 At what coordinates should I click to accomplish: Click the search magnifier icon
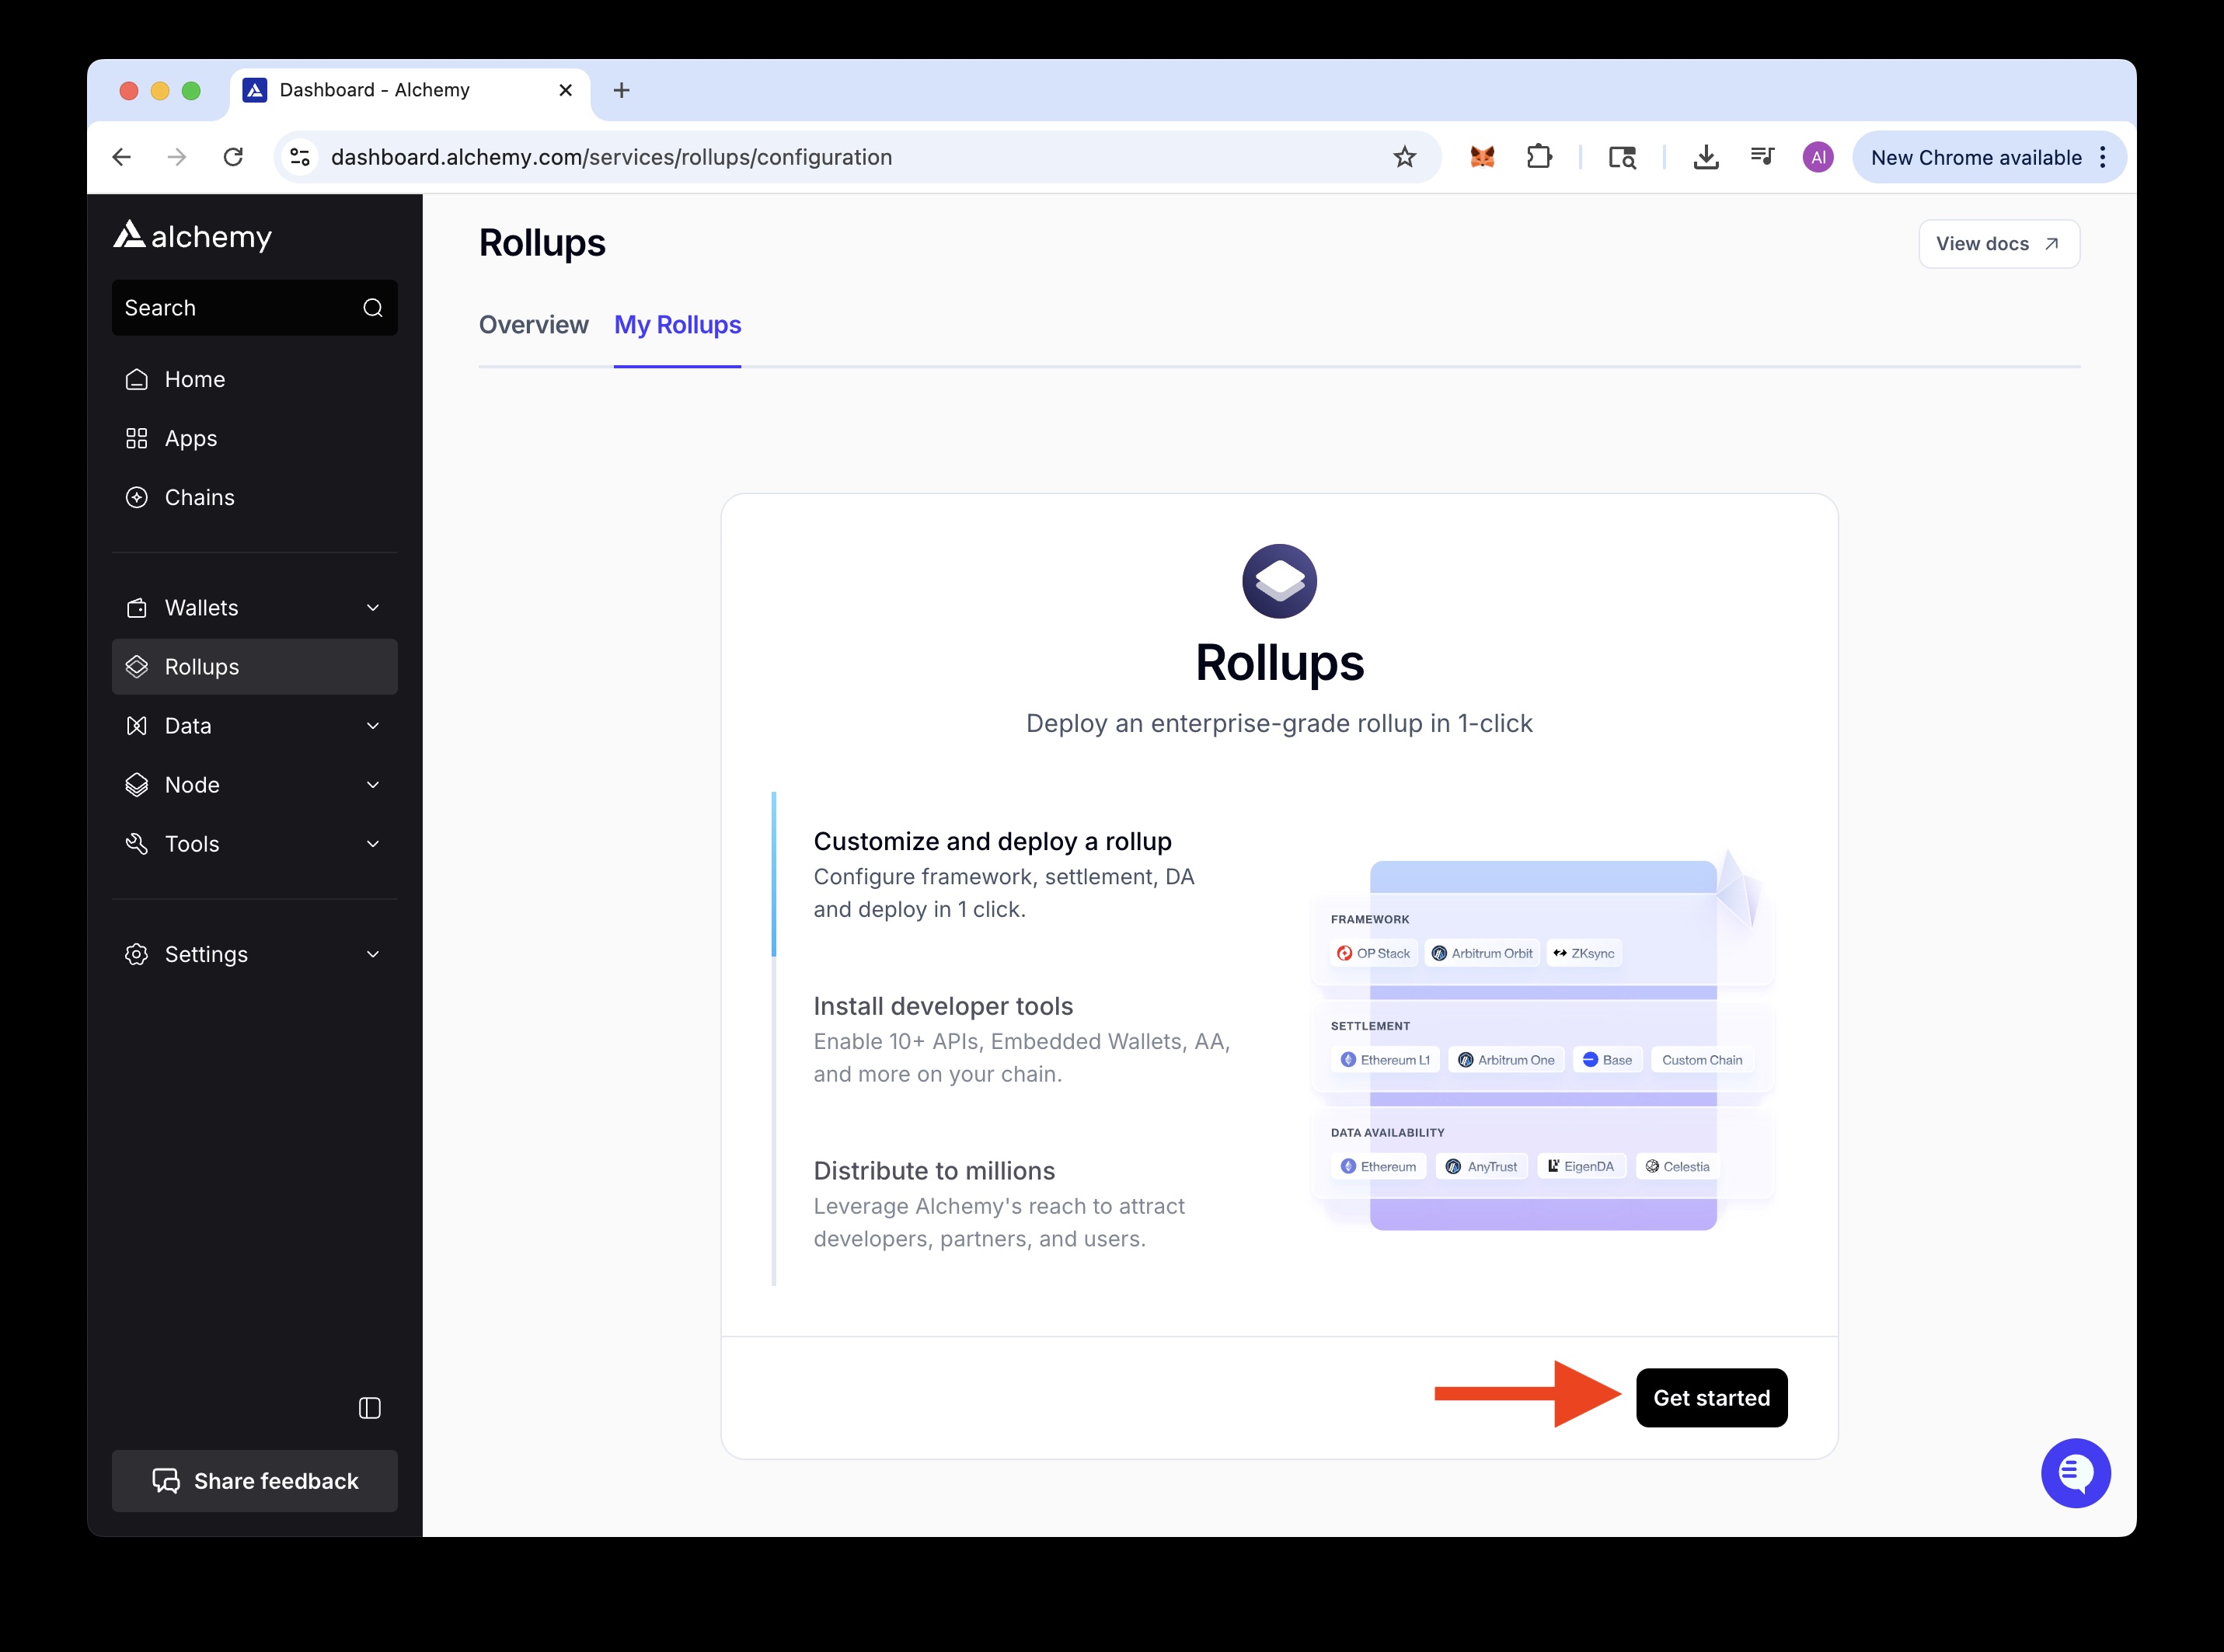click(x=373, y=308)
